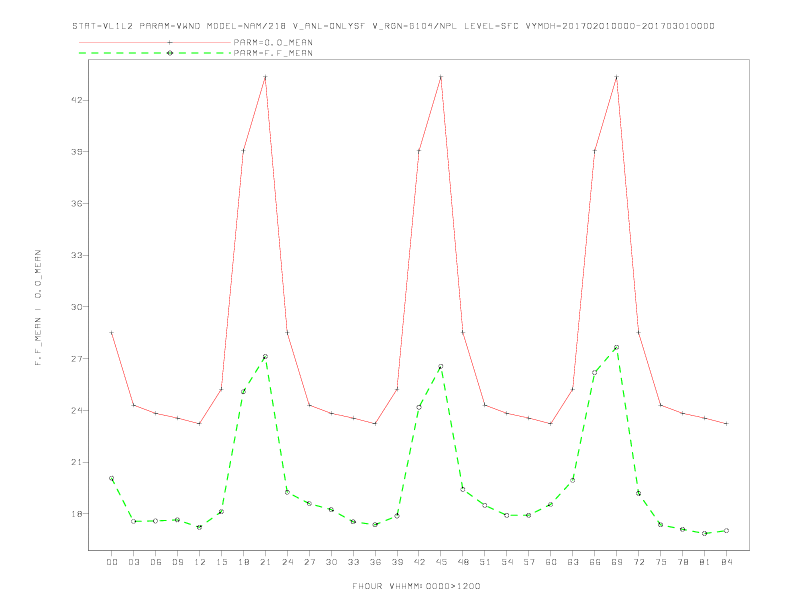
Task: Click x-axis forecast hour label 78
Action: [x=682, y=562]
